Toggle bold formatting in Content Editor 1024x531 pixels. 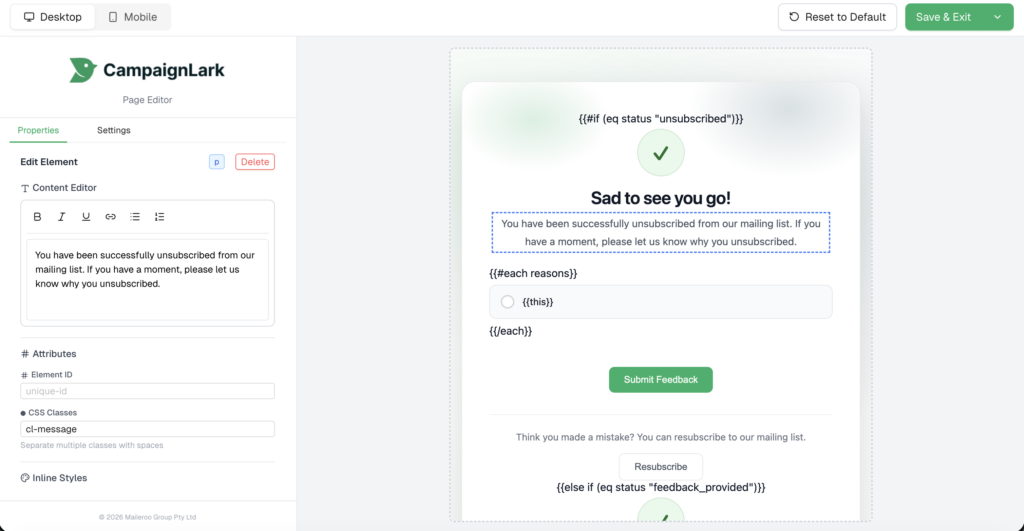(x=38, y=217)
